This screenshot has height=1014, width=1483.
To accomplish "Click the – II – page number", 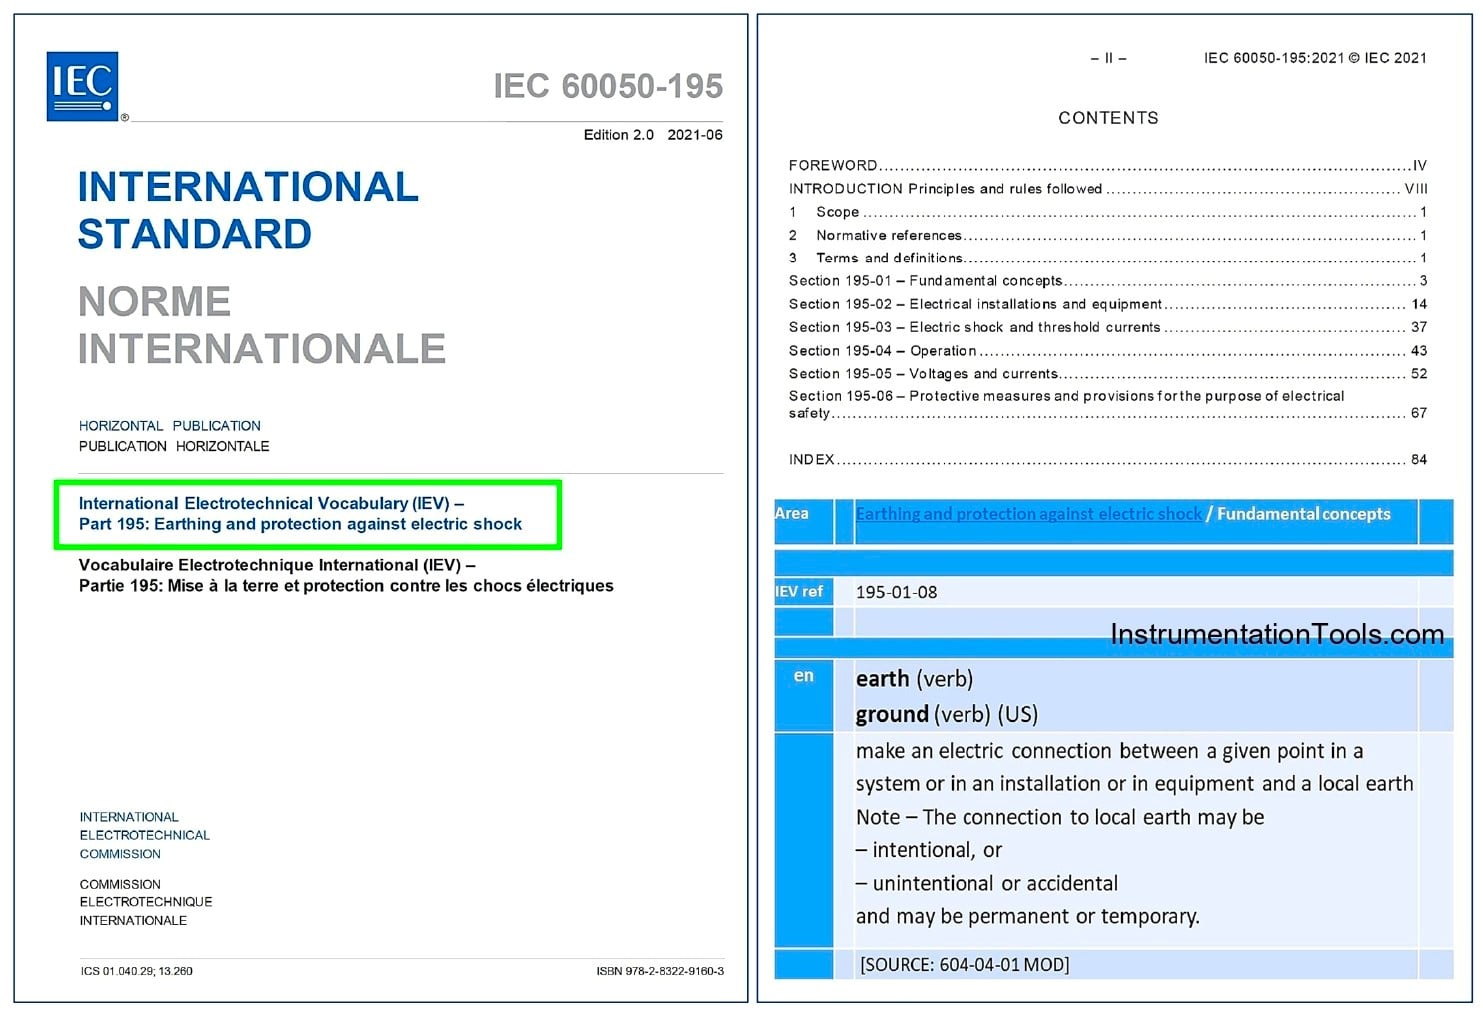I will tap(1108, 58).
